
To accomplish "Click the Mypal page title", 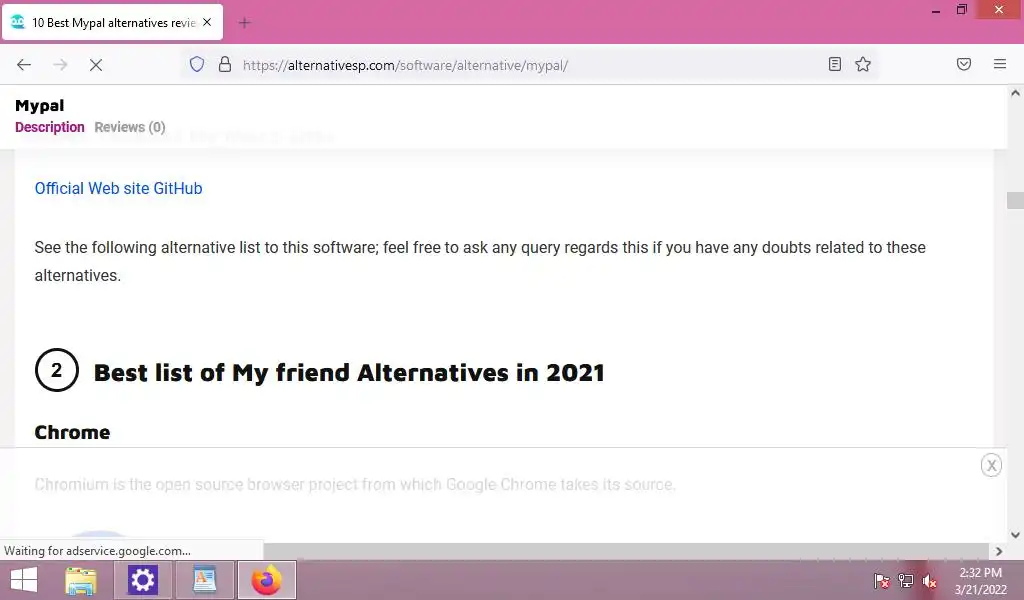I will point(40,105).
